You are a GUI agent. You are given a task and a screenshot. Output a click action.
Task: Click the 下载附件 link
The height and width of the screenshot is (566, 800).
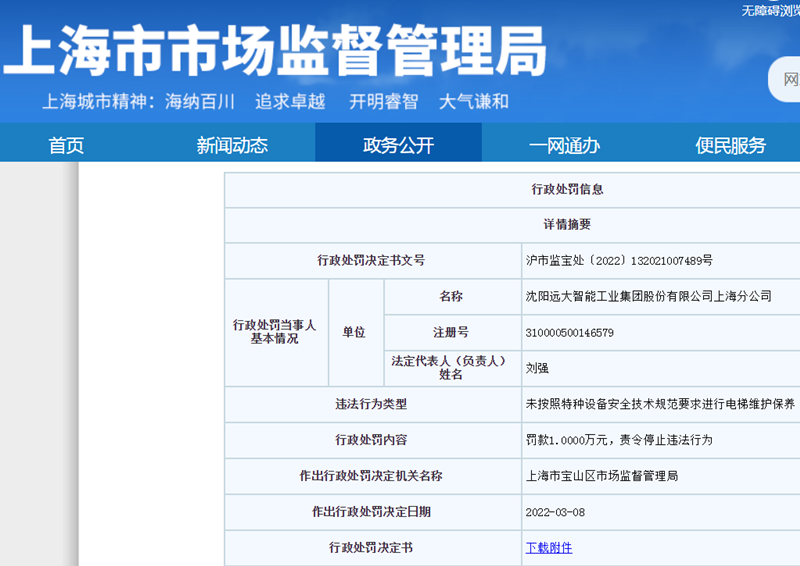click(549, 548)
